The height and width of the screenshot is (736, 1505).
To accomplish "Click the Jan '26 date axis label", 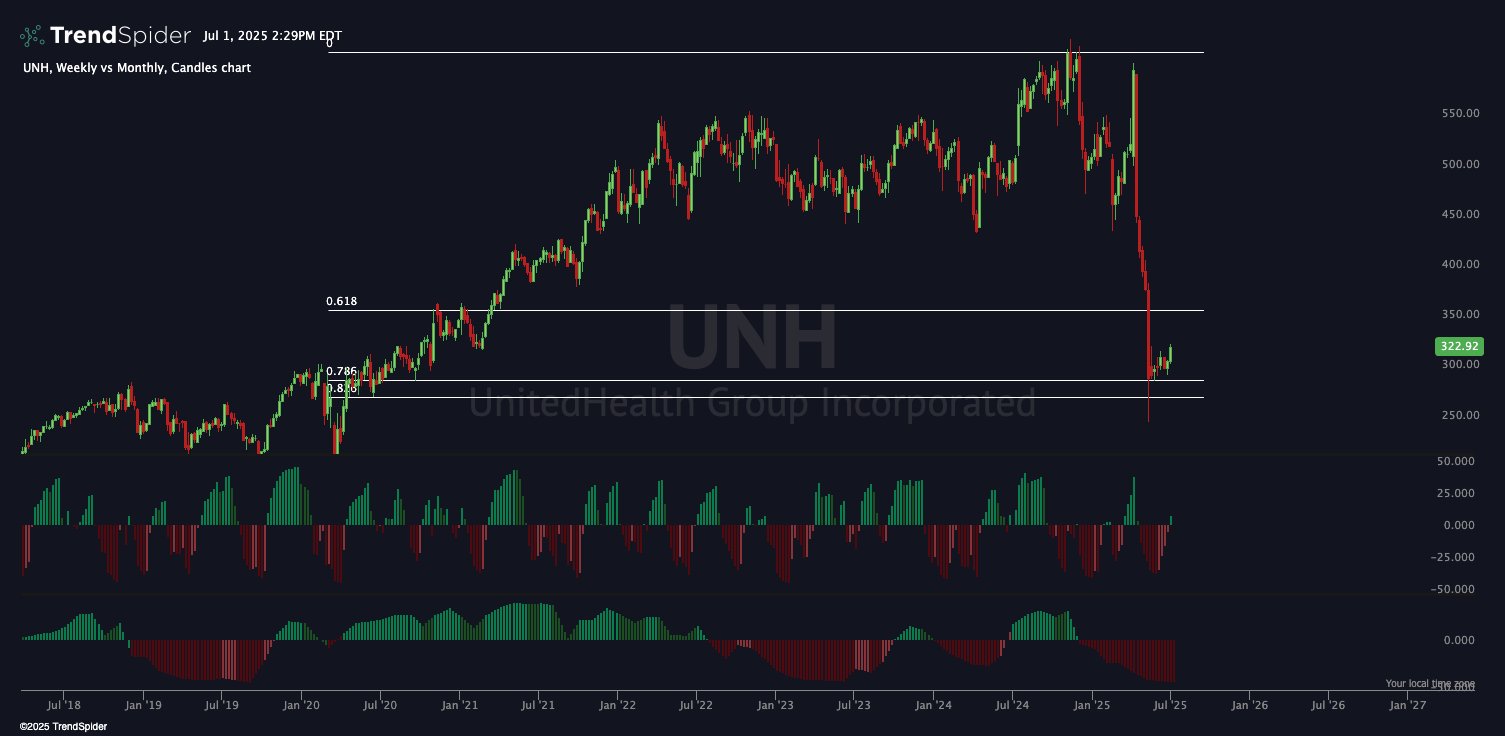I will pyautogui.click(x=1249, y=705).
